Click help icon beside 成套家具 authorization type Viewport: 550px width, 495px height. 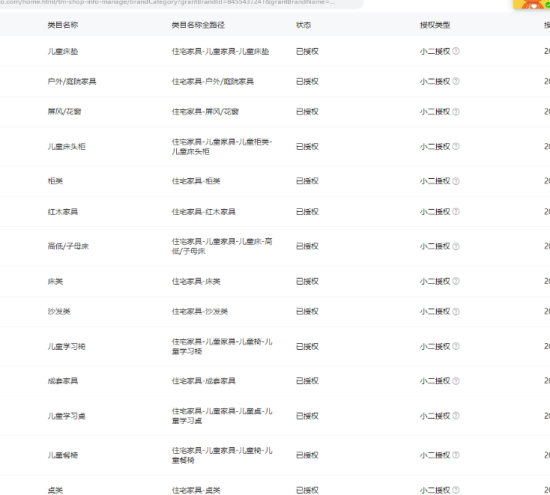pyautogui.click(x=456, y=381)
